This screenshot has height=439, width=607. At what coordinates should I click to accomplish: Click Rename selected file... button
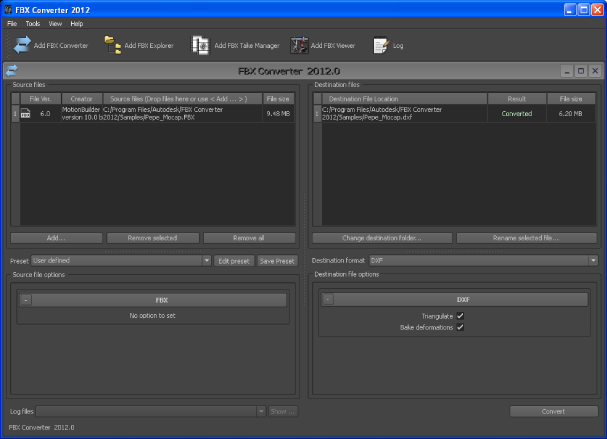pyautogui.click(x=526, y=238)
